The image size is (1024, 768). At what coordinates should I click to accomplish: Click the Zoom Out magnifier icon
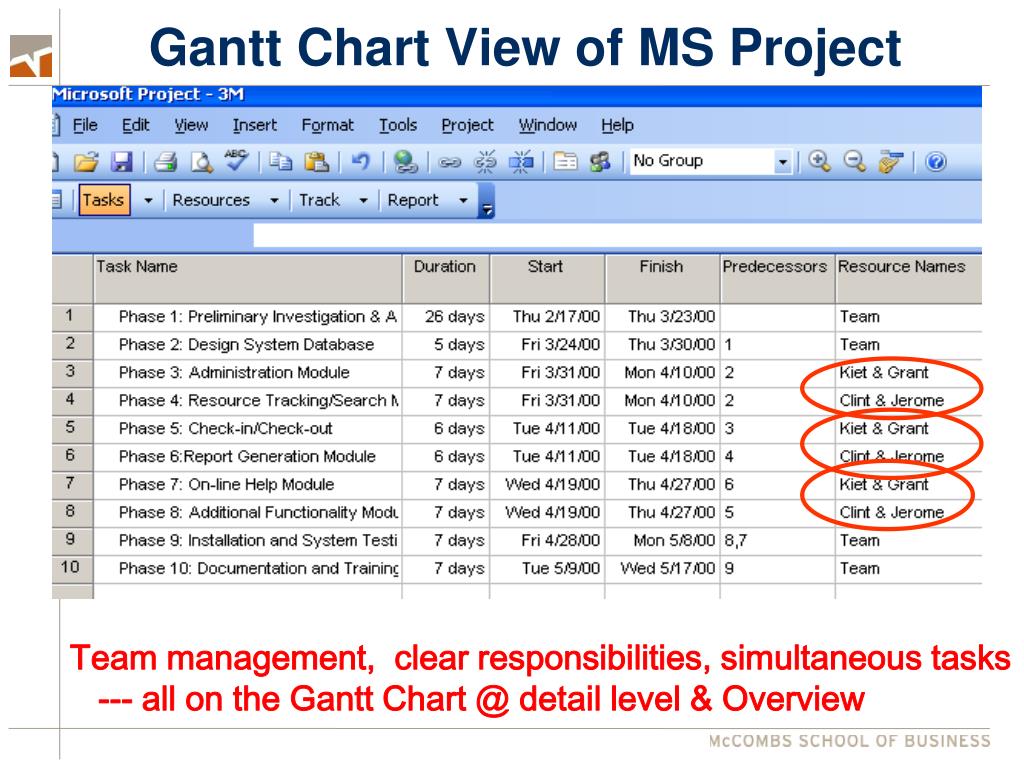(854, 161)
